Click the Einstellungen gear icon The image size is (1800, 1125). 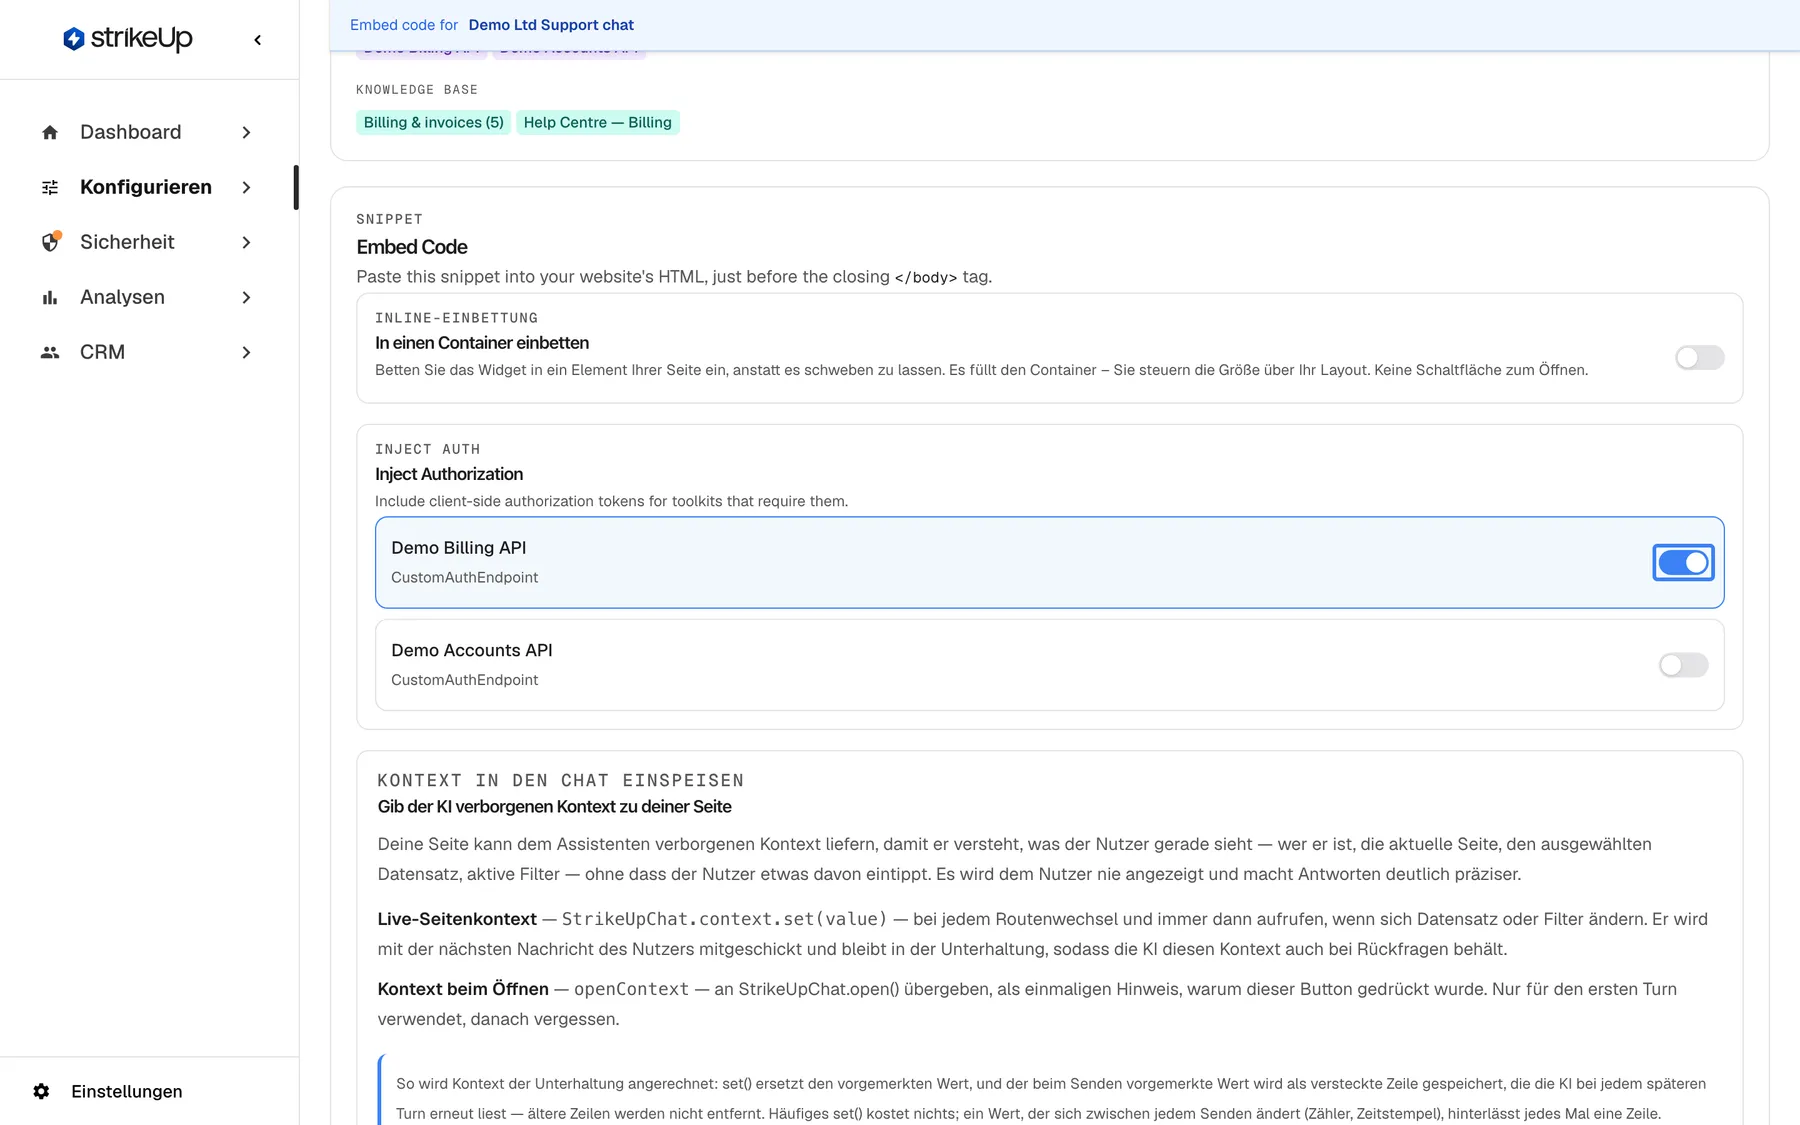41,1091
